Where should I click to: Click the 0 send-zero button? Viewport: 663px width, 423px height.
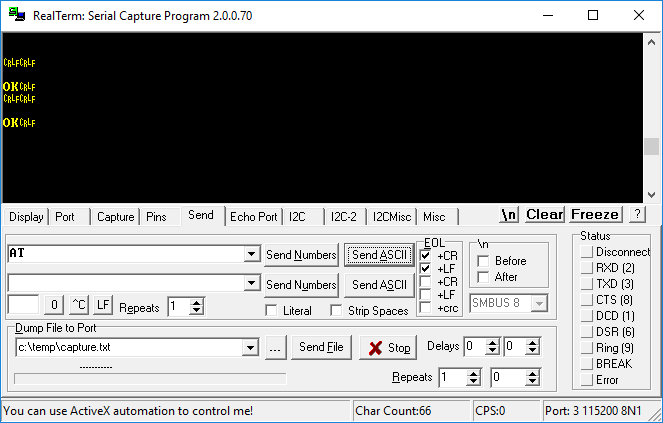pyautogui.click(x=54, y=305)
